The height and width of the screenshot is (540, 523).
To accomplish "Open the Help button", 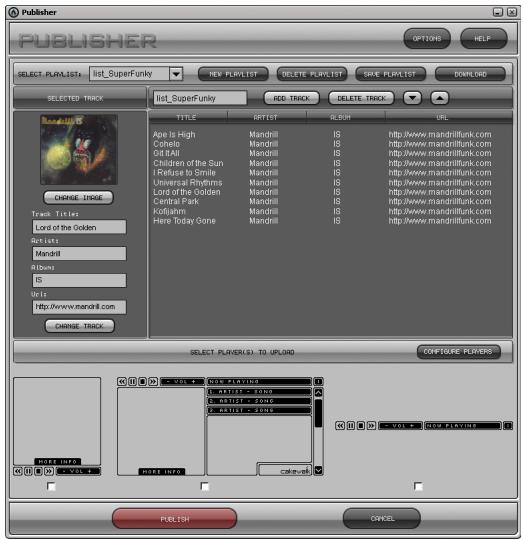I will tap(483, 39).
